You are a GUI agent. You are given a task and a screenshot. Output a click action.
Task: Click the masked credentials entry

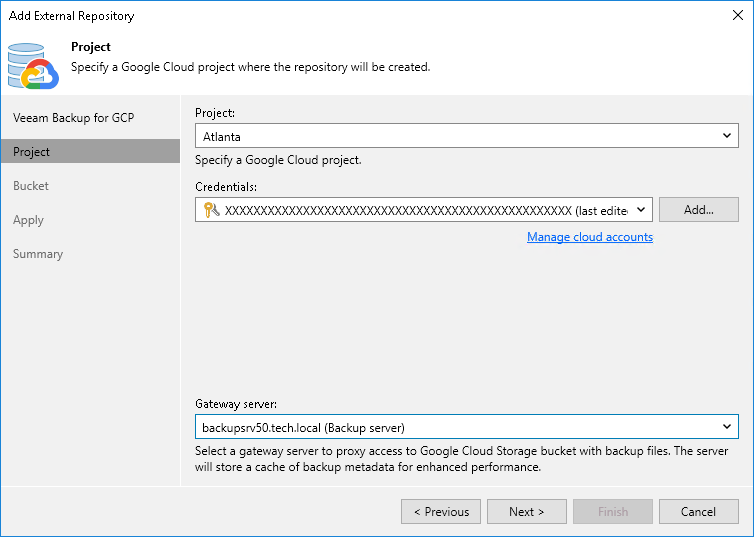coord(424,210)
